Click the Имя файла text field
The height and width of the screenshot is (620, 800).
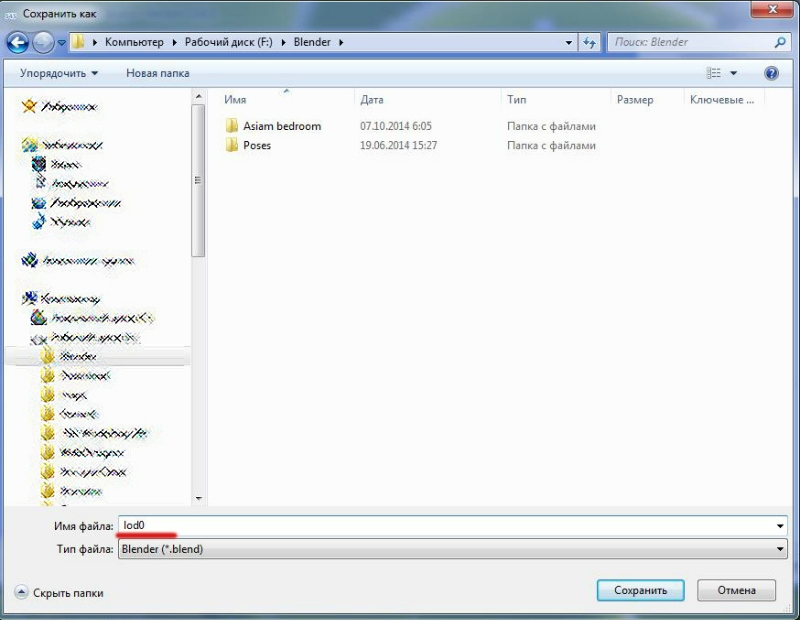pyautogui.click(x=440, y=526)
